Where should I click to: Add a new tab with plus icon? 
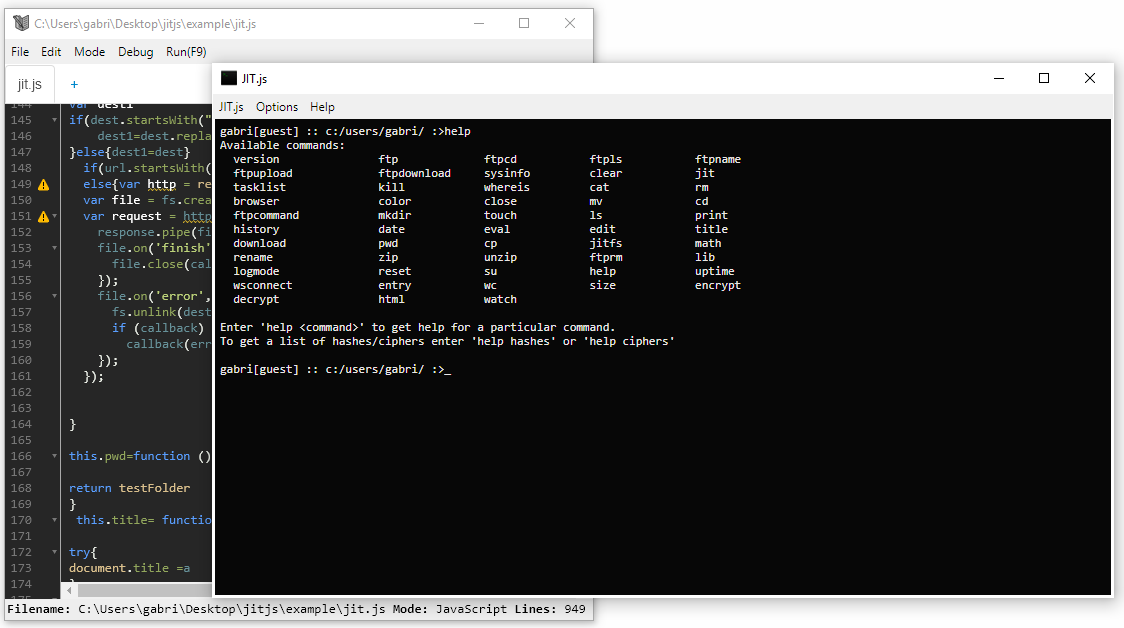click(74, 85)
